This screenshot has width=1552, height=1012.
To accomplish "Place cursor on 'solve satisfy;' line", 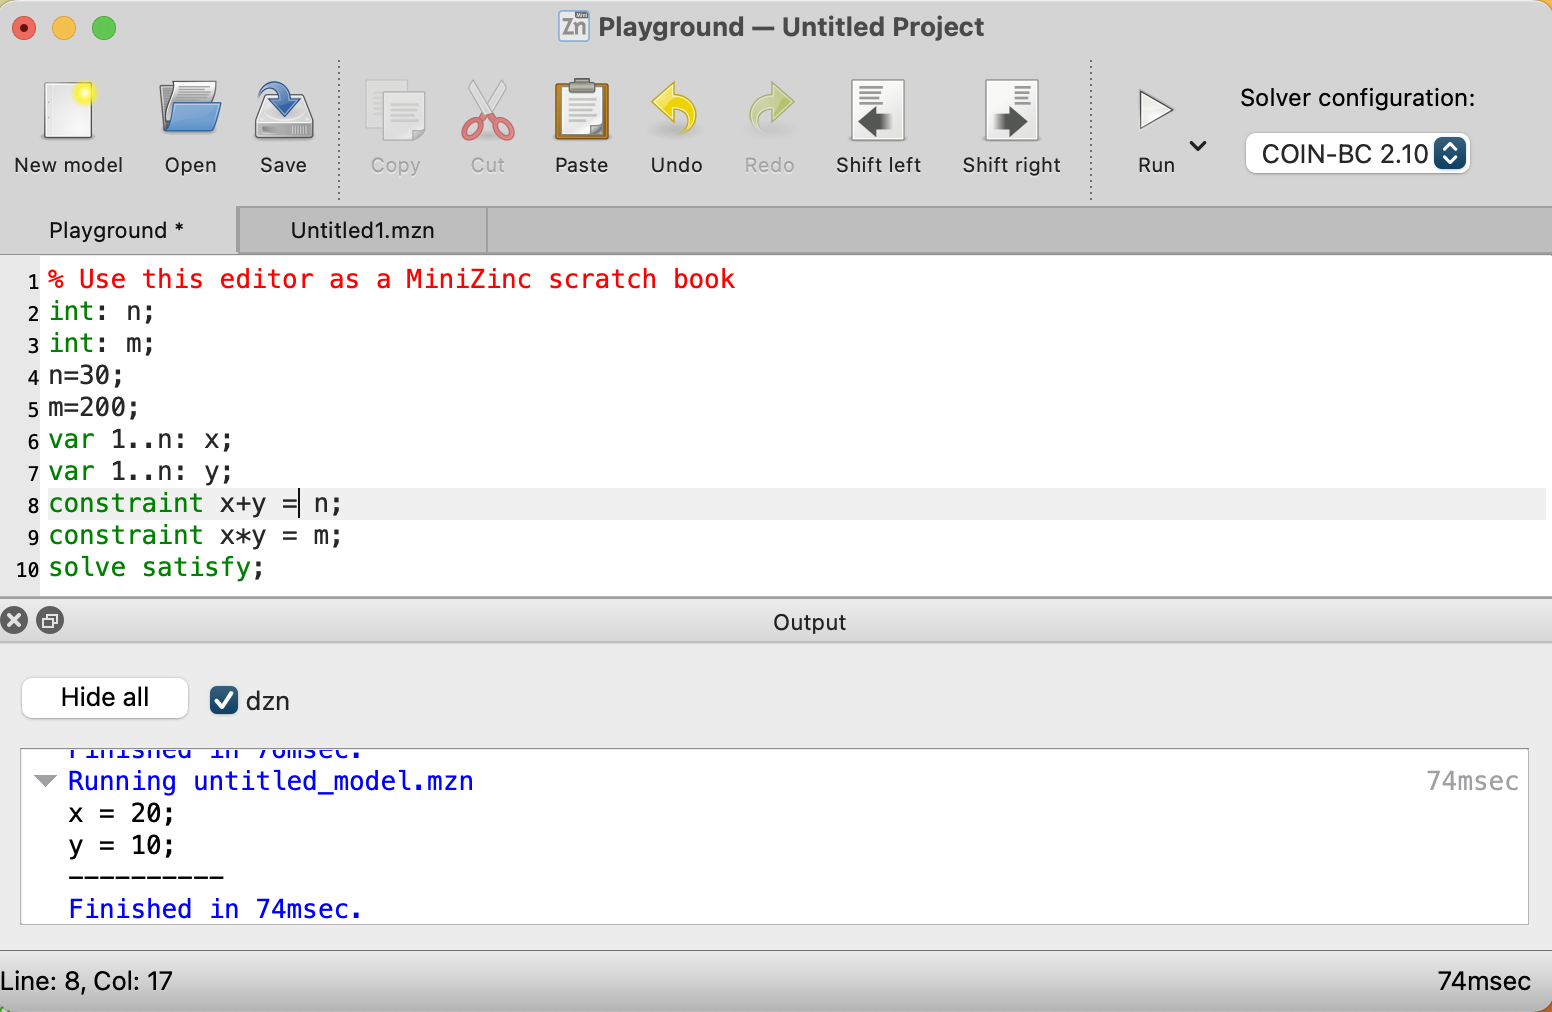I will pyautogui.click(x=156, y=568).
